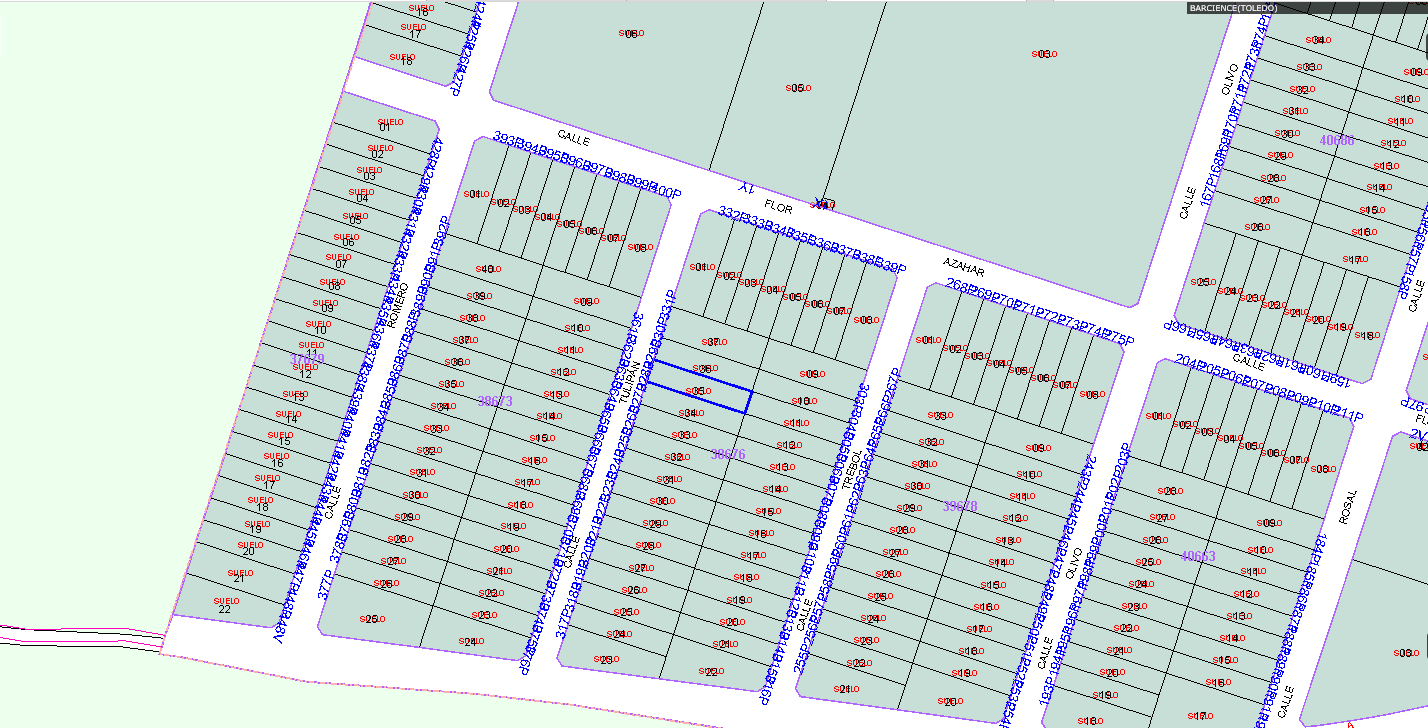Click block number 39676 label

pos(728,454)
